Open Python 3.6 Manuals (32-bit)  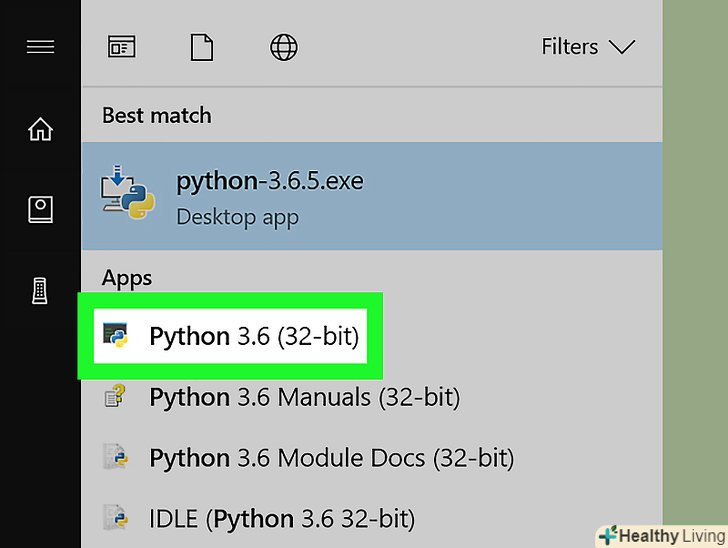tap(304, 397)
